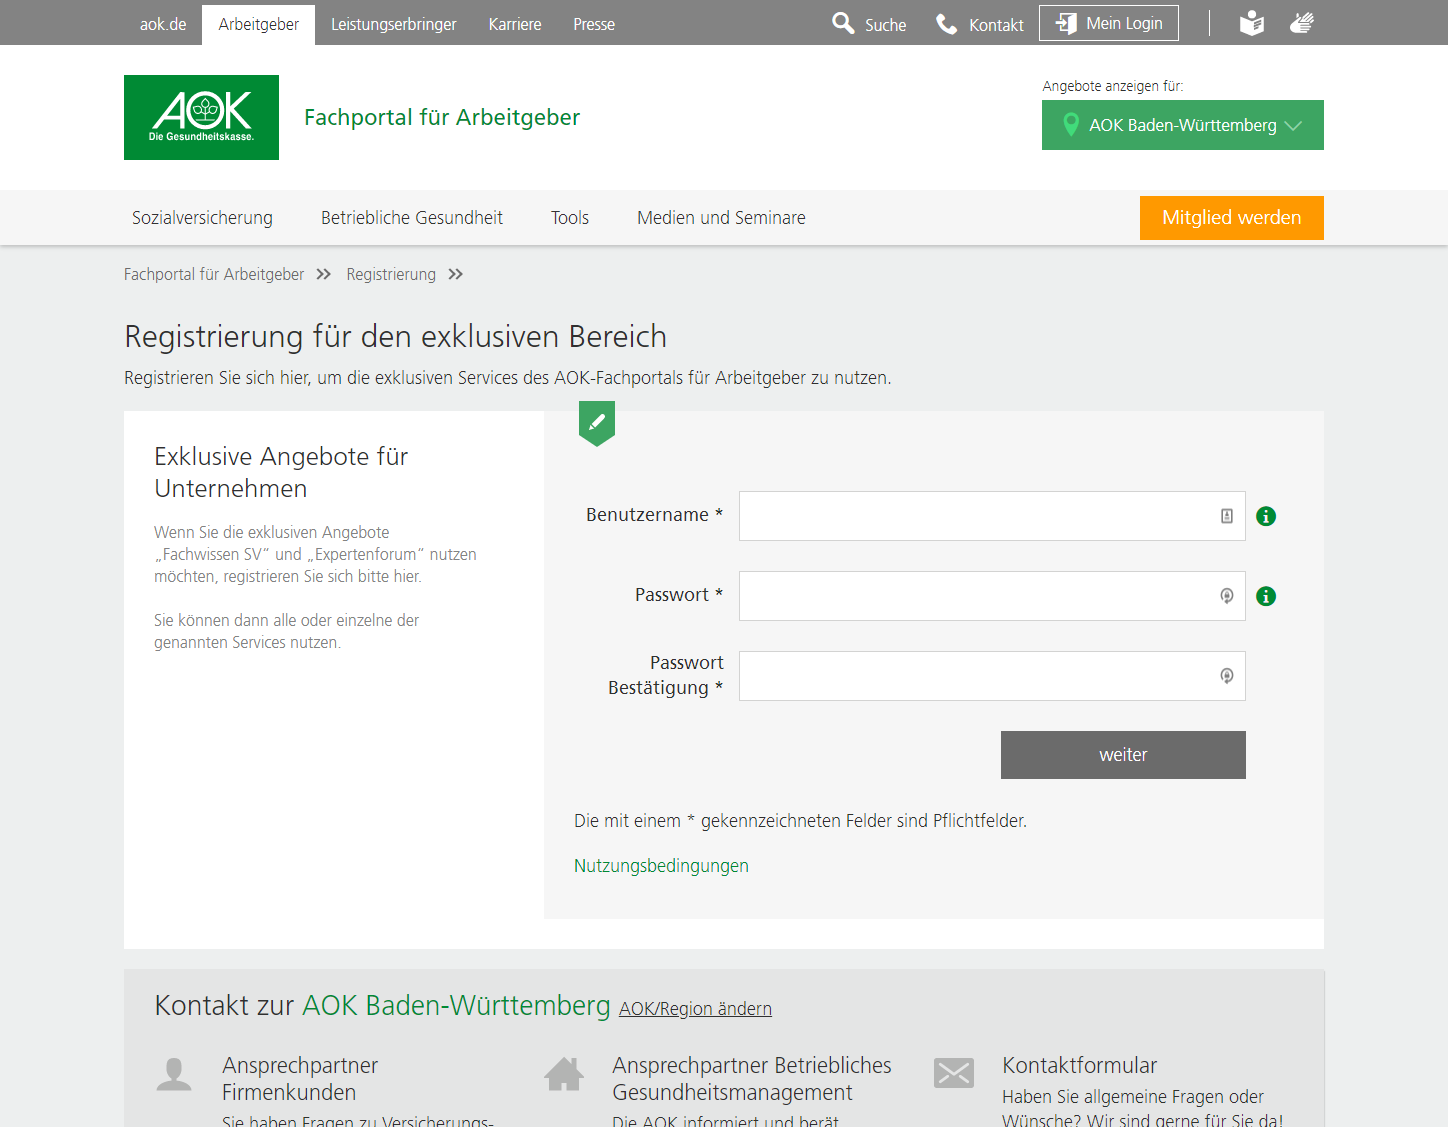1448x1127 pixels.
Task: Focus the Passwort Bestätigung input field
Action: click(x=992, y=676)
